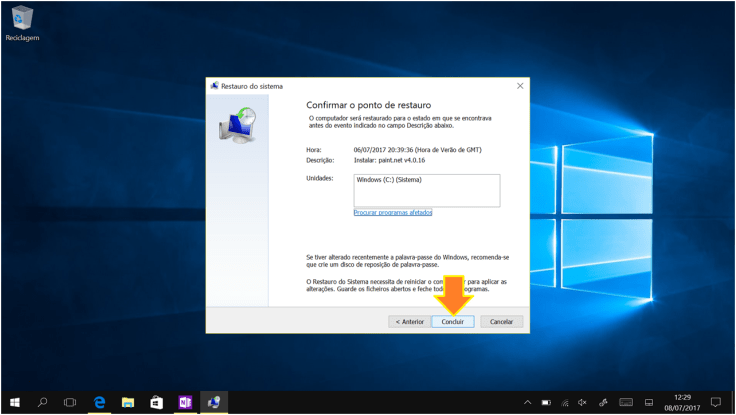Open File Explorer from the taskbar
Screen dimensions: 736x415
(x=128, y=402)
